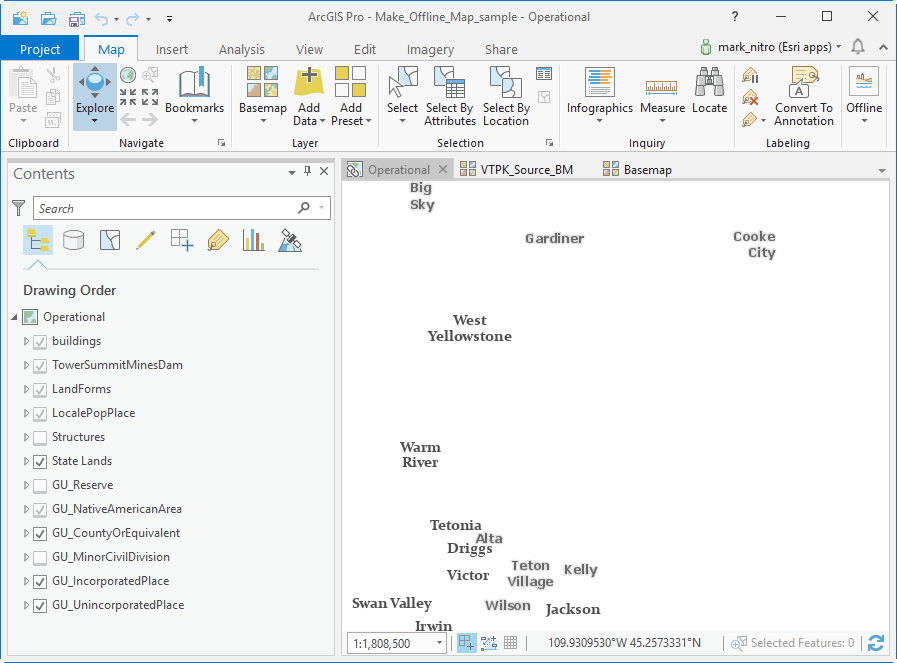This screenshot has height=663, width=897.
Task: Select List By Labeling tag icon
Action: (218, 240)
